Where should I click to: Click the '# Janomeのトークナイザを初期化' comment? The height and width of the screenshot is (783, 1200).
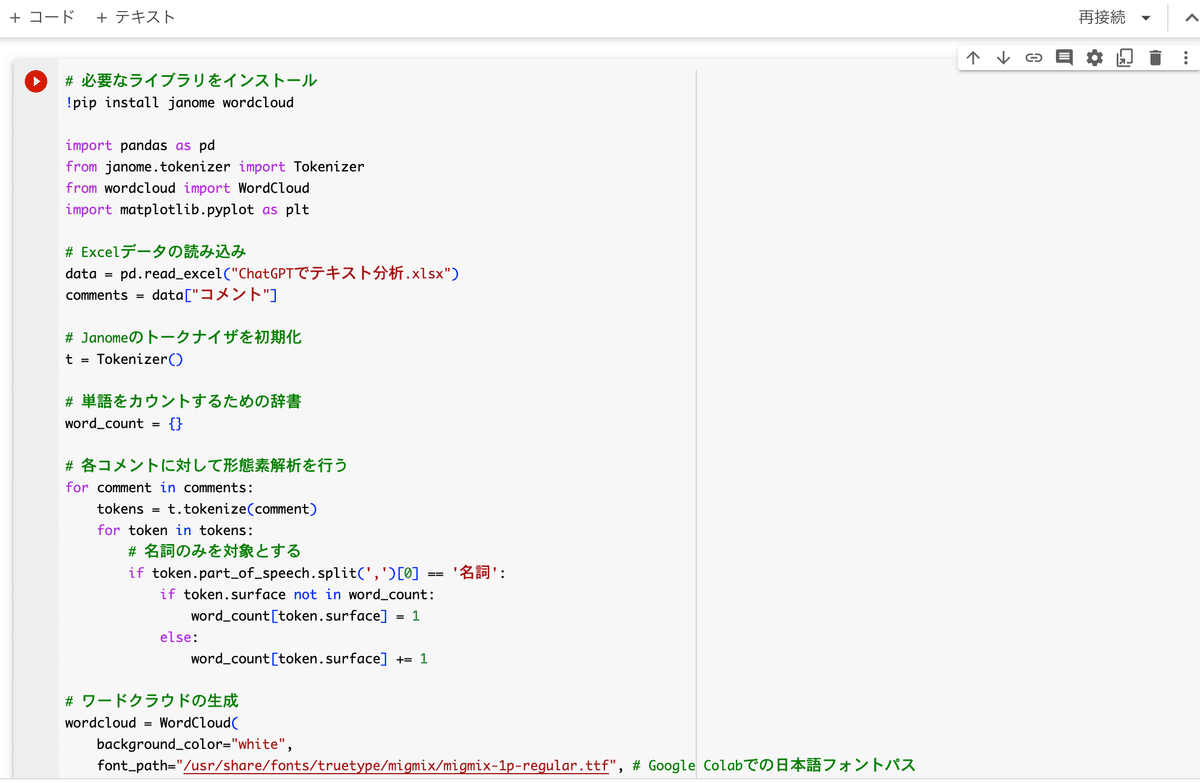(x=183, y=337)
